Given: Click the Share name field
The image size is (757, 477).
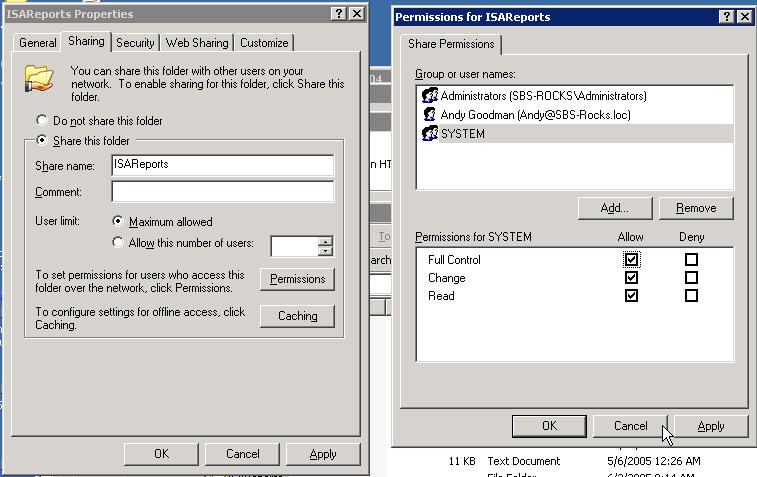Looking at the screenshot, I should pyautogui.click(x=223, y=165).
